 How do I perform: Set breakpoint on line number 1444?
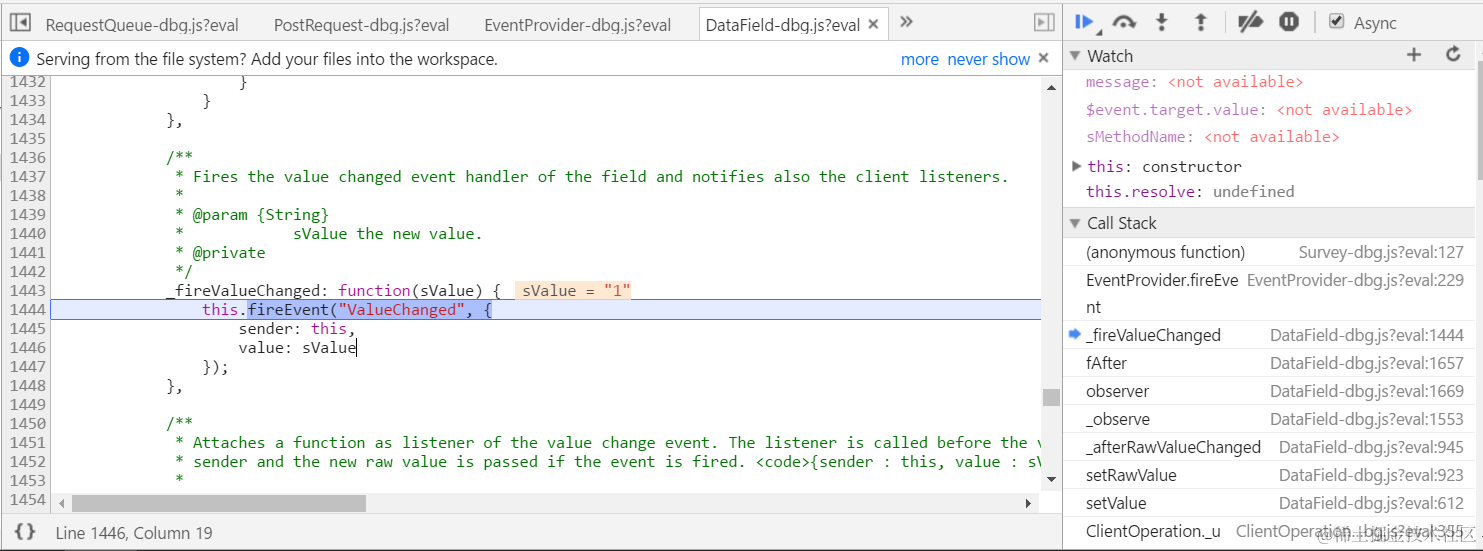coord(27,310)
